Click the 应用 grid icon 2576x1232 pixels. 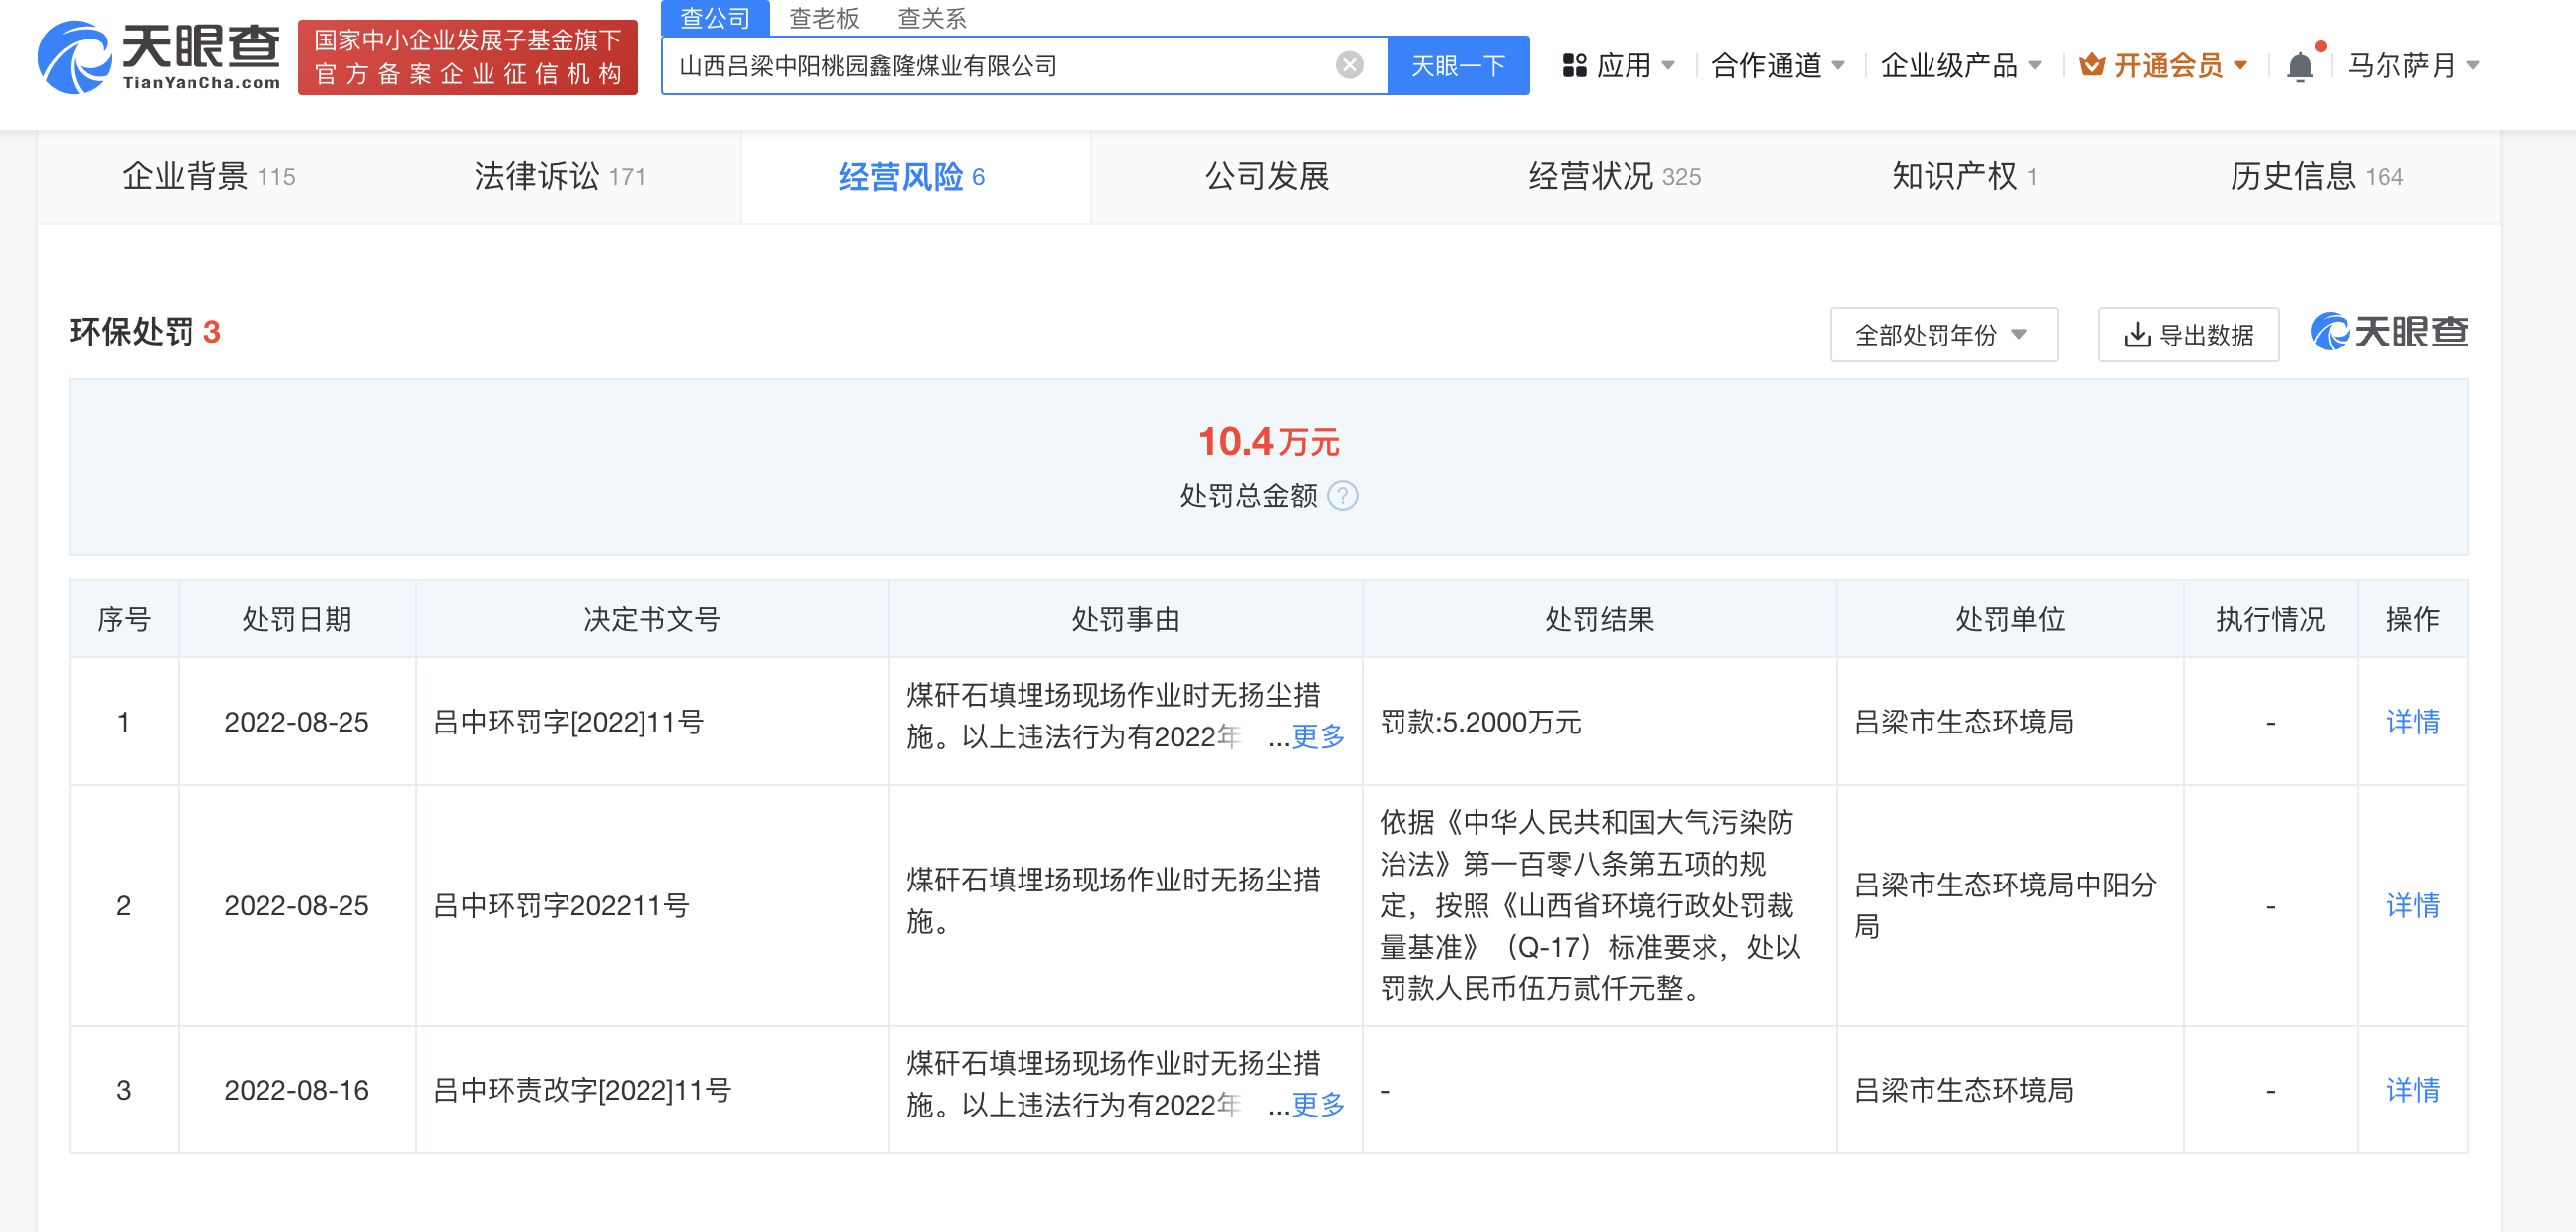coord(1574,66)
